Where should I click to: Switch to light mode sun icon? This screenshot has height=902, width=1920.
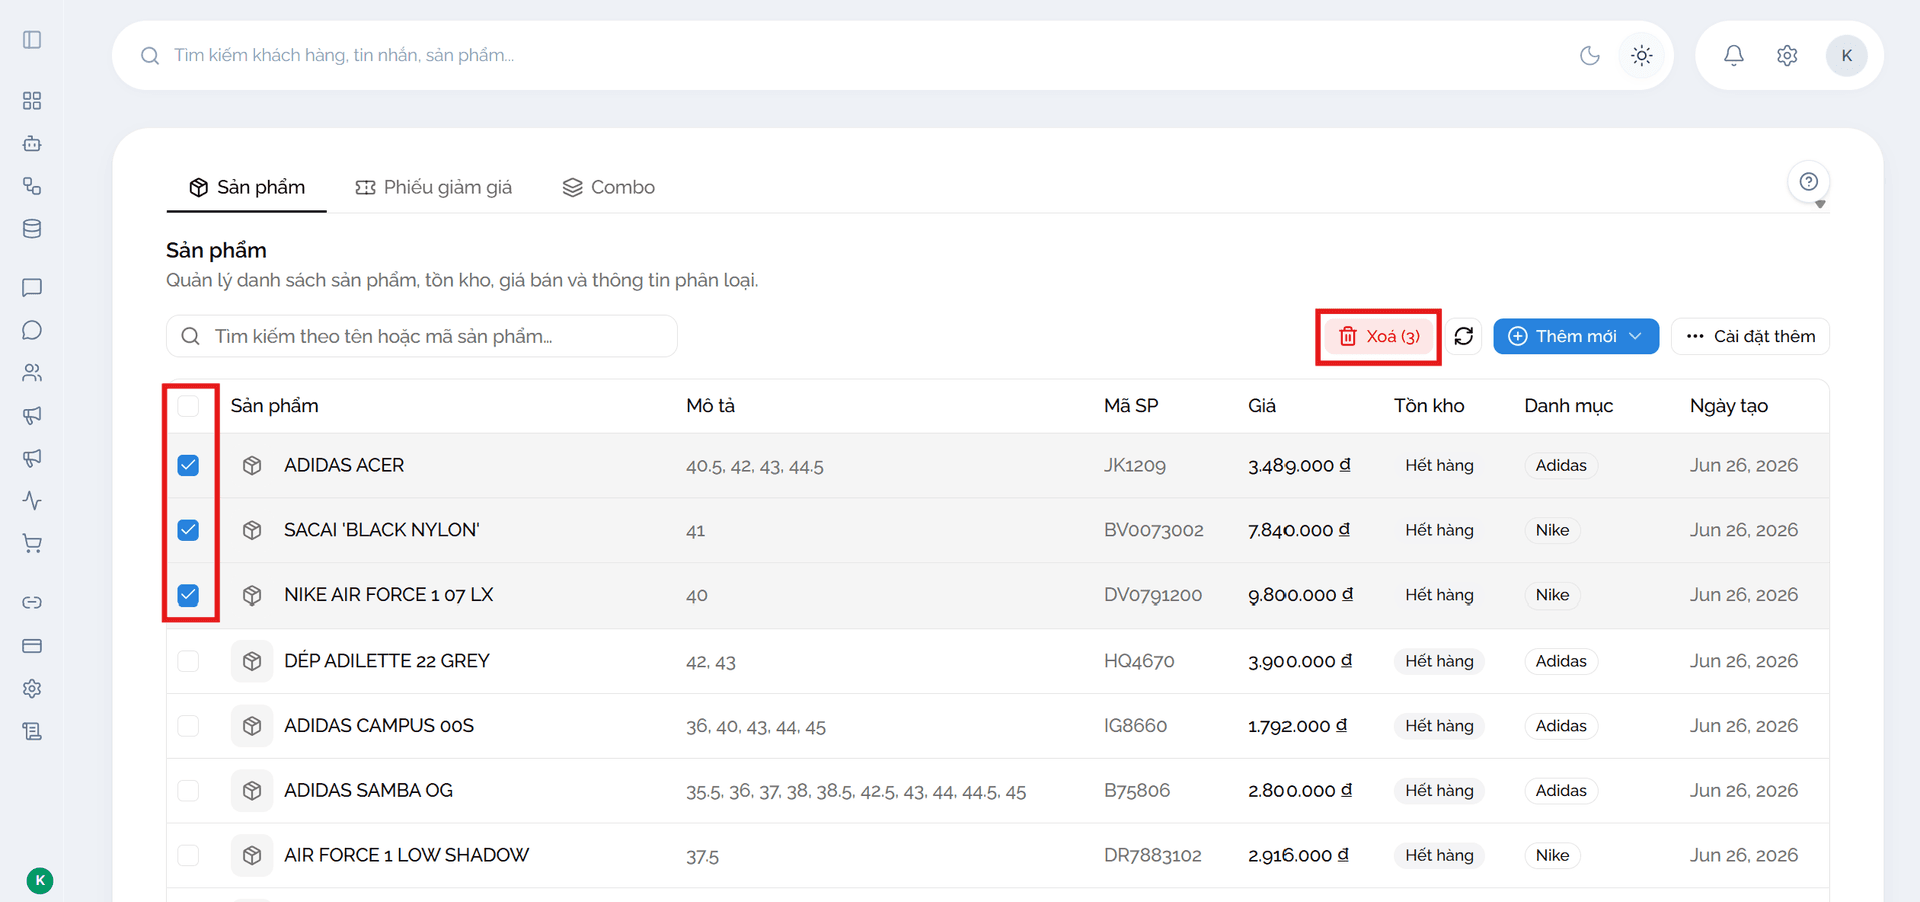pyautogui.click(x=1642, y=56)
